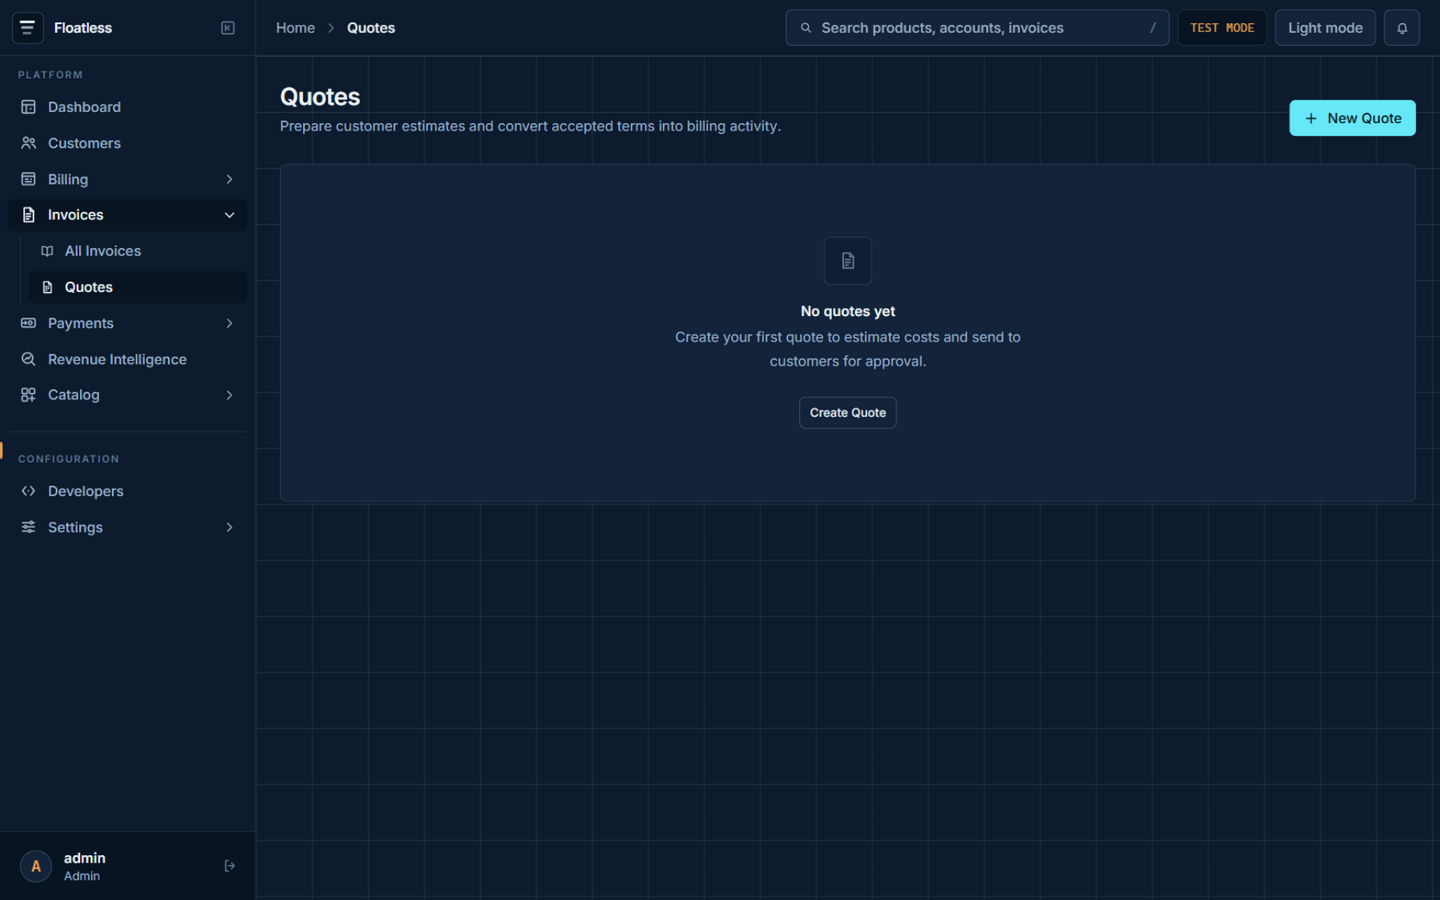Image resolution: width=1440 pixels, height=900 pixels.
Task: Focus the search products field
Action: click(977, 28)
